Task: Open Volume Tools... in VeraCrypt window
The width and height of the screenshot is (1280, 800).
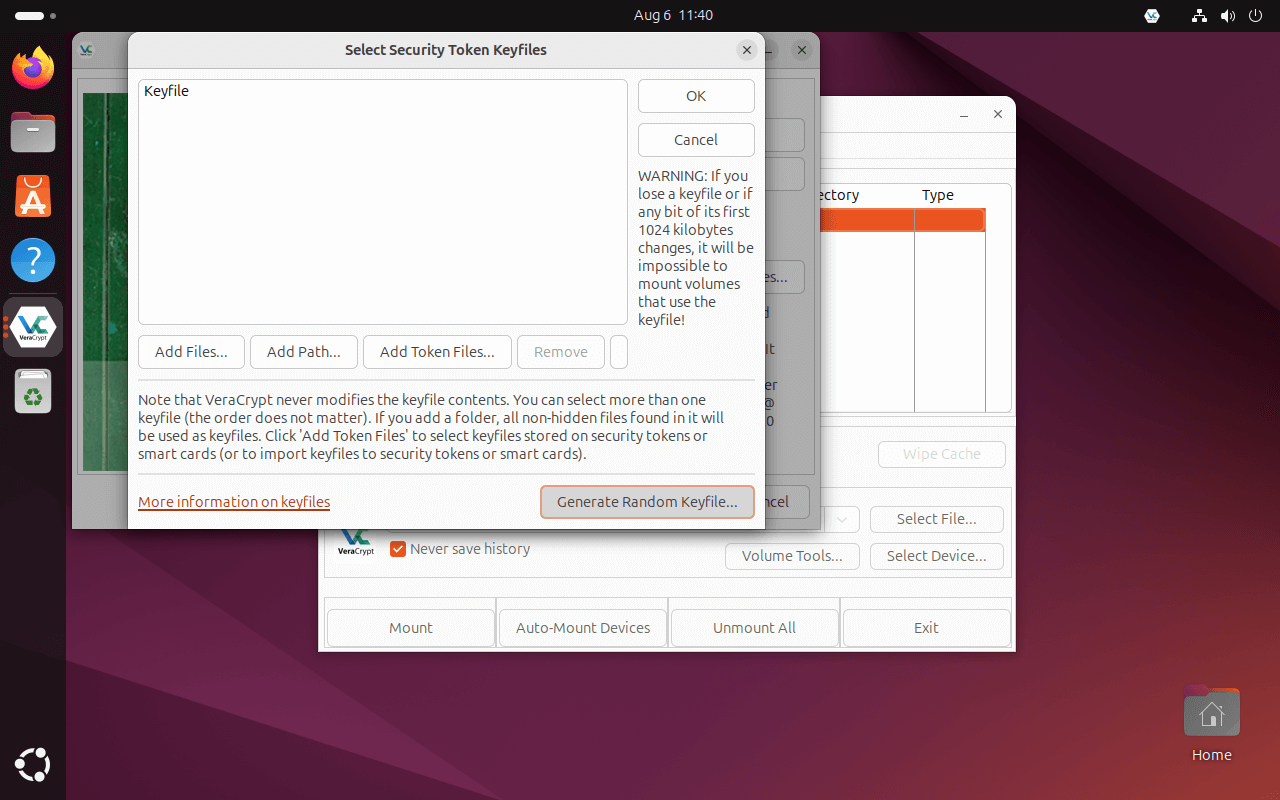Action: [792, 556]
